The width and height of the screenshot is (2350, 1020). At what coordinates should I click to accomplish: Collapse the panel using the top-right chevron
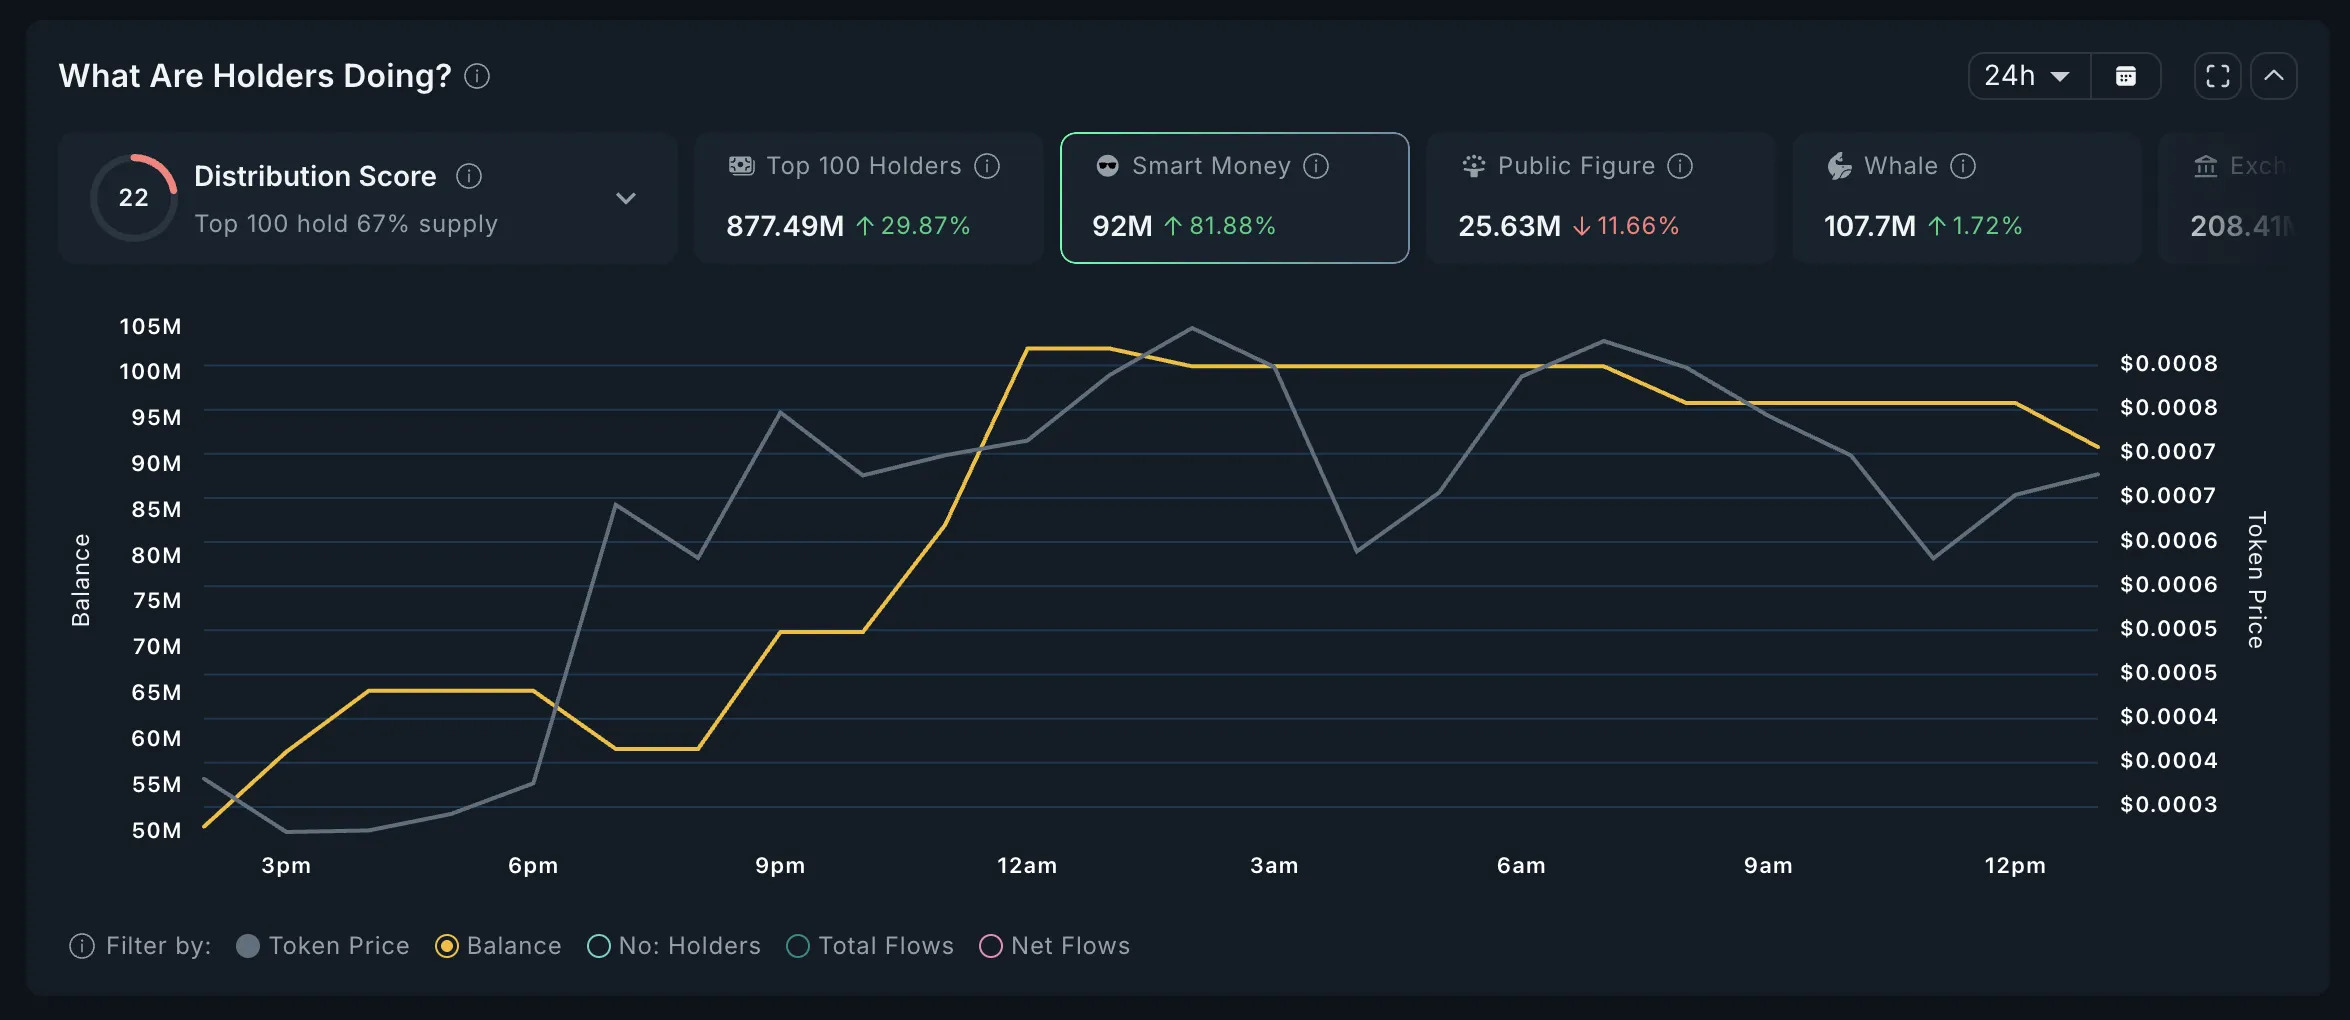tap(2274, 75)
